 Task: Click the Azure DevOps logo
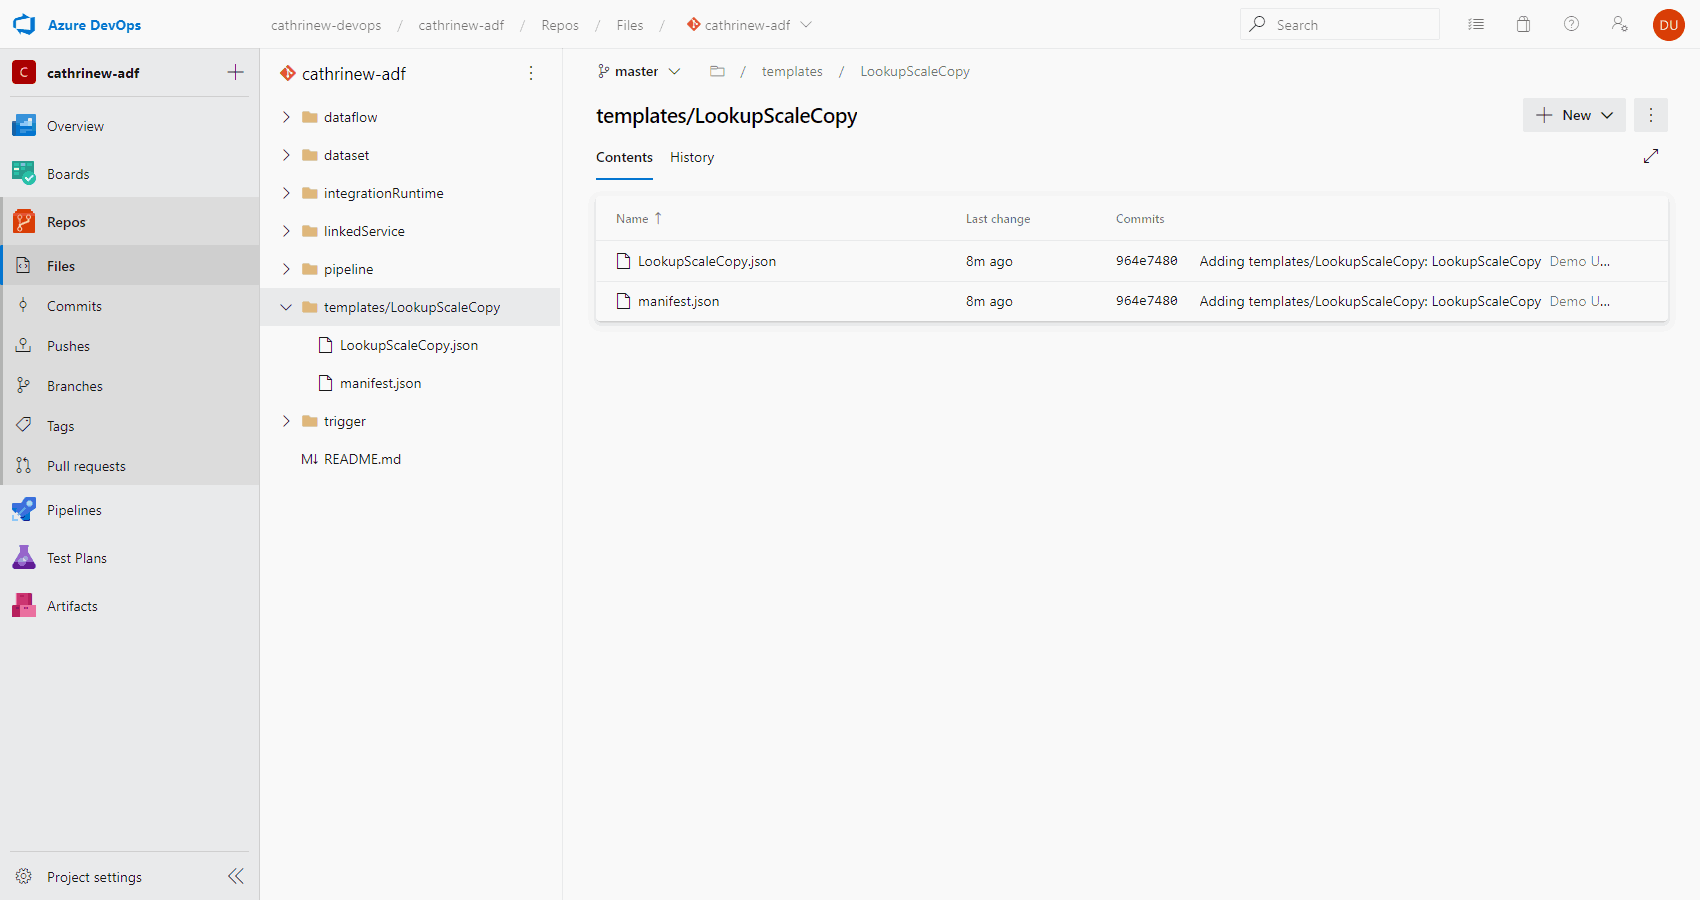point(24,25)
